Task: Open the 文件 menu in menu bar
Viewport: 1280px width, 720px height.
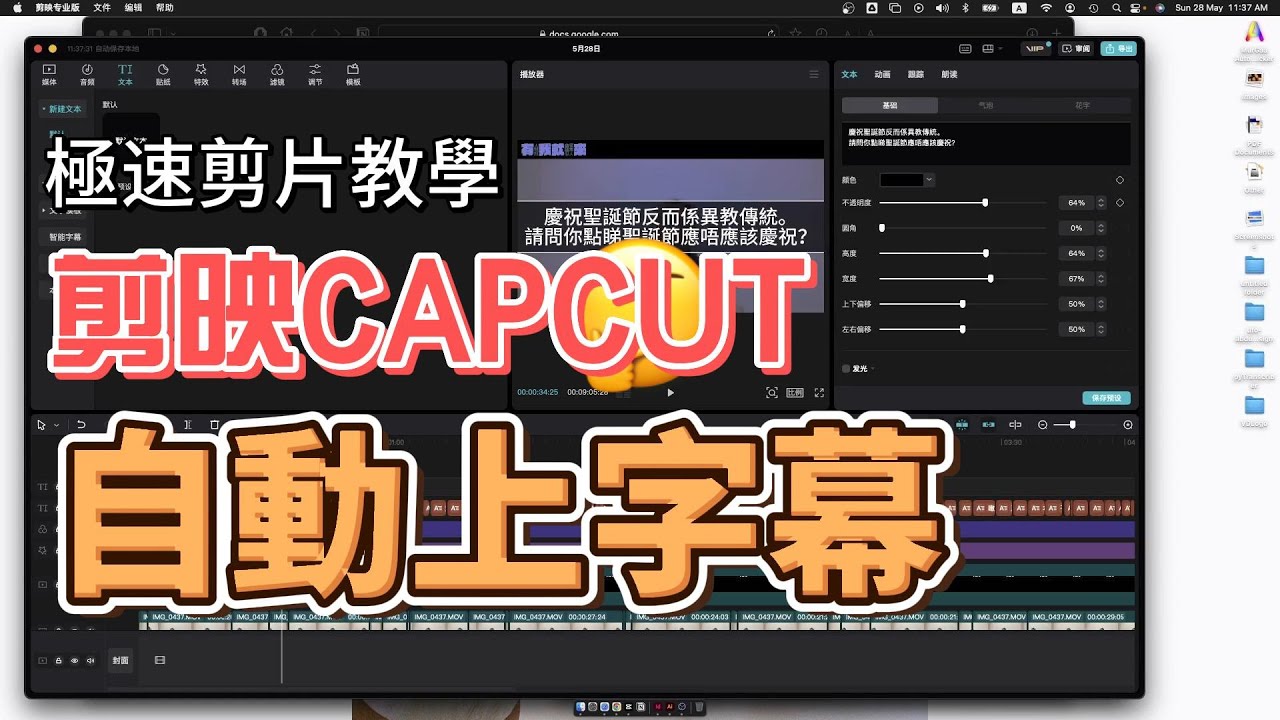Action: (x=102, y=7)
